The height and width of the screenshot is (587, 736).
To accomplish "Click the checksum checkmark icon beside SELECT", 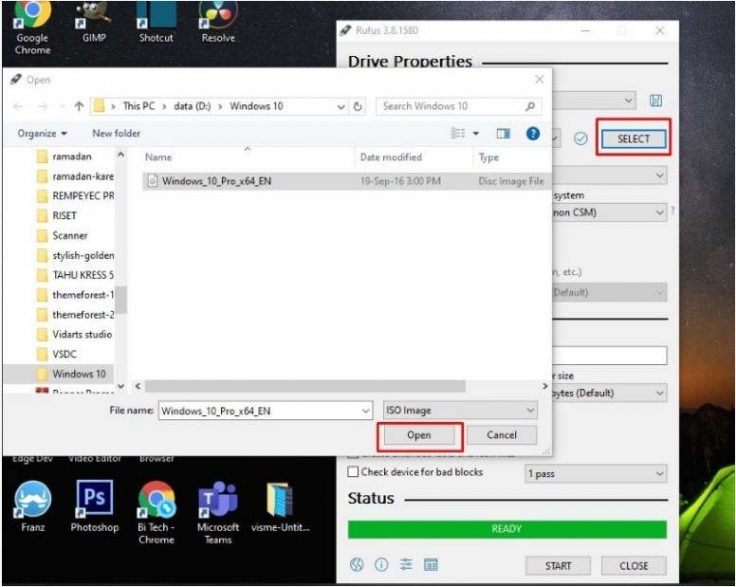I will [580, 139].
